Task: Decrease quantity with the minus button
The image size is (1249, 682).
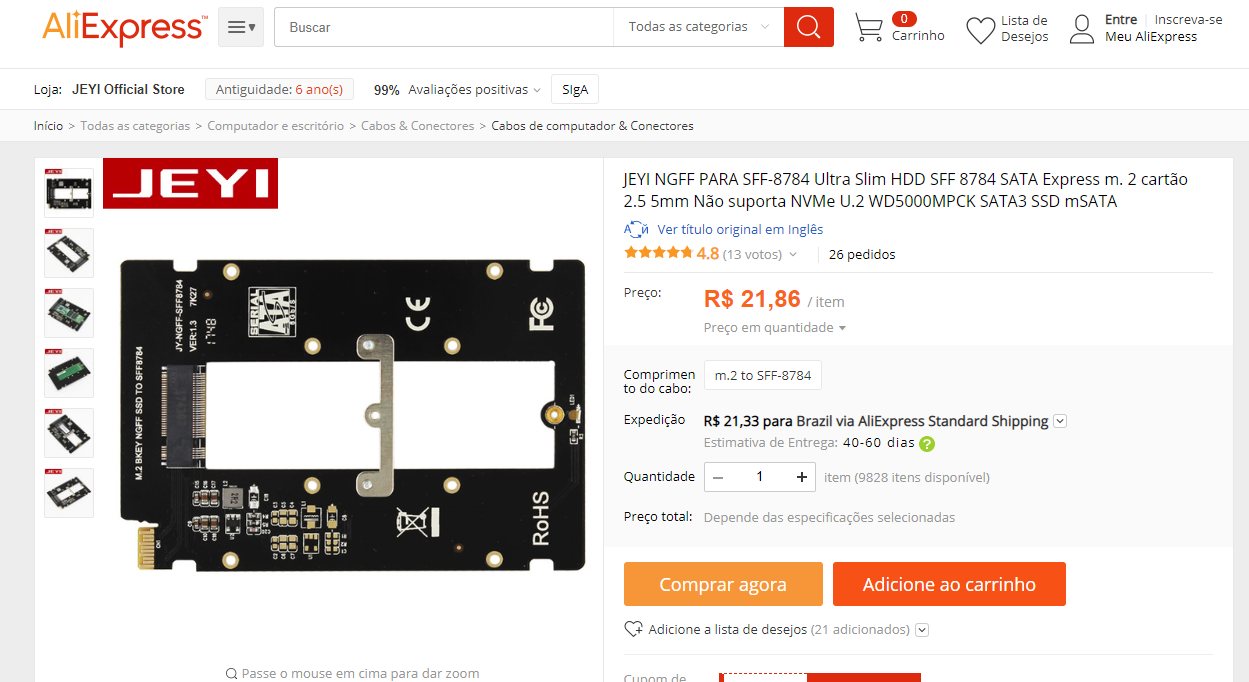Action: click(x=717, y=477)
